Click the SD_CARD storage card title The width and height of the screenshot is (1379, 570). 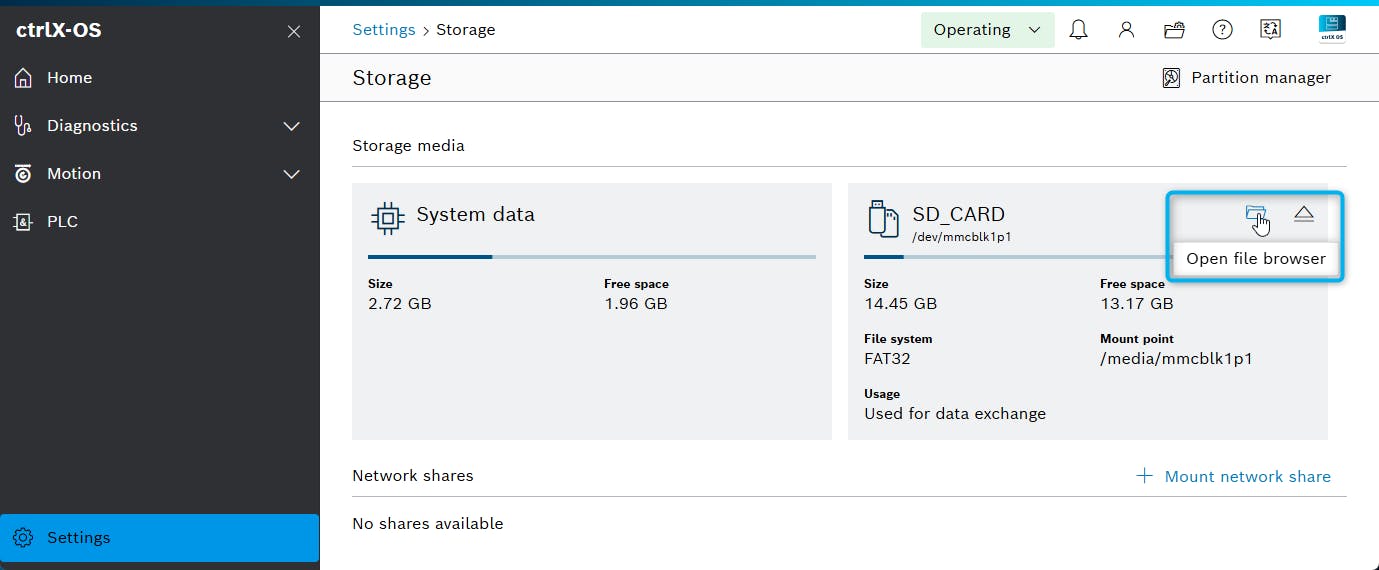(958, 214)
